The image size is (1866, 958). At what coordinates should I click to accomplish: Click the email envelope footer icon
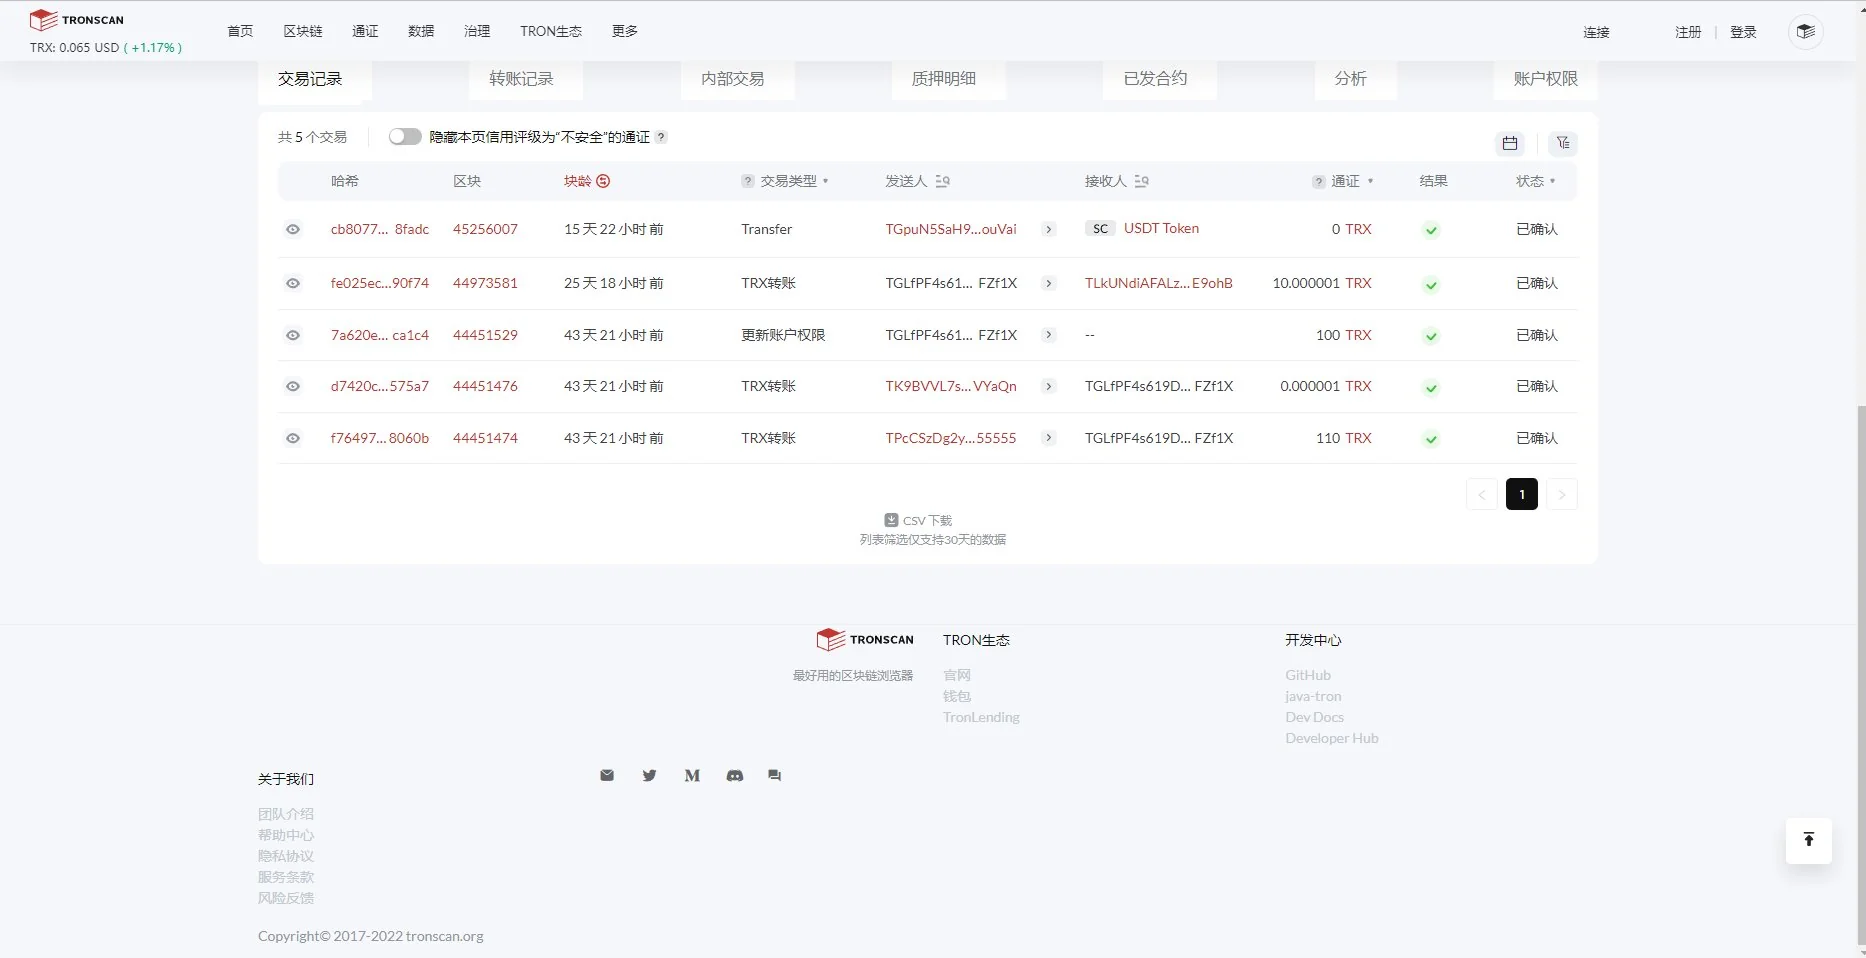[x=607, y=776]
